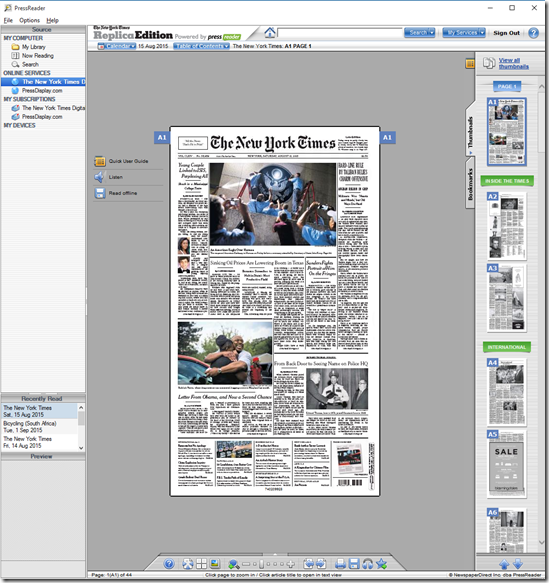Click the Listen speaker icon
This screenshot has height=583, width=549.
tap(99, 177)
